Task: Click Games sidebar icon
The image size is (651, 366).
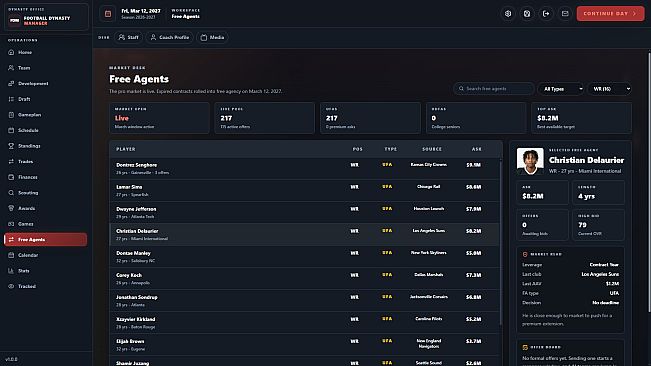Action: pyautogui.click(x=11, y=224)
